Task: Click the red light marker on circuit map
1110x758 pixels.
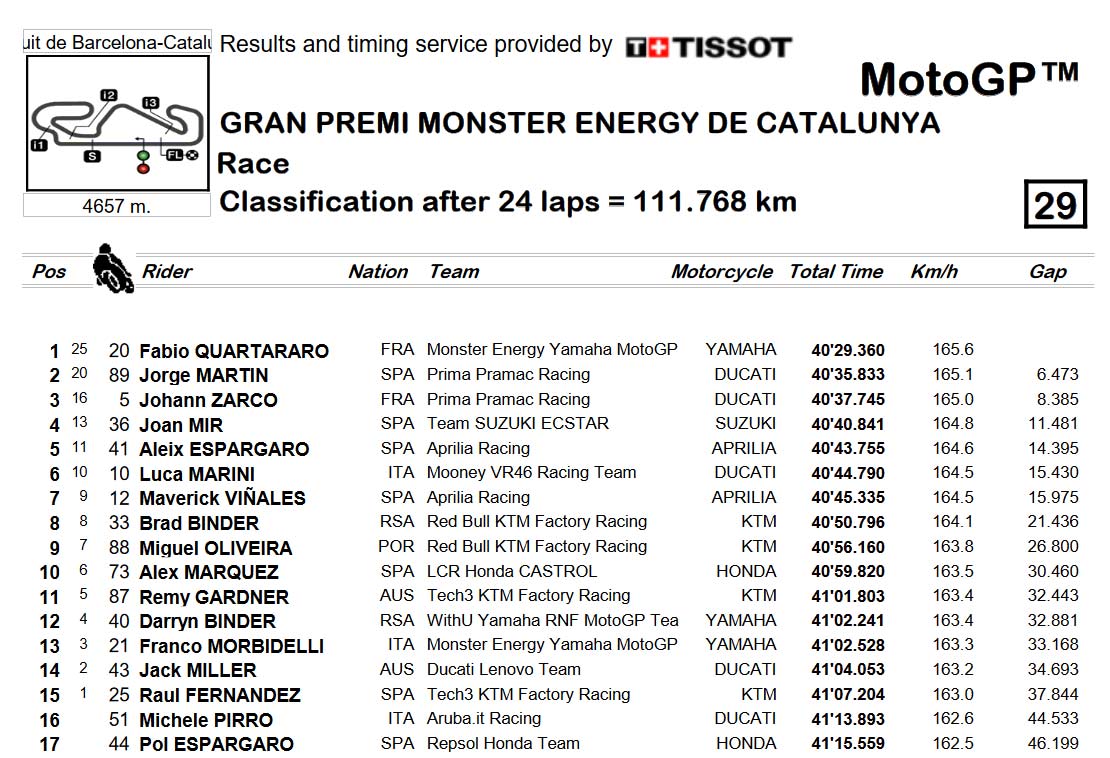Action: coord(143,168)
